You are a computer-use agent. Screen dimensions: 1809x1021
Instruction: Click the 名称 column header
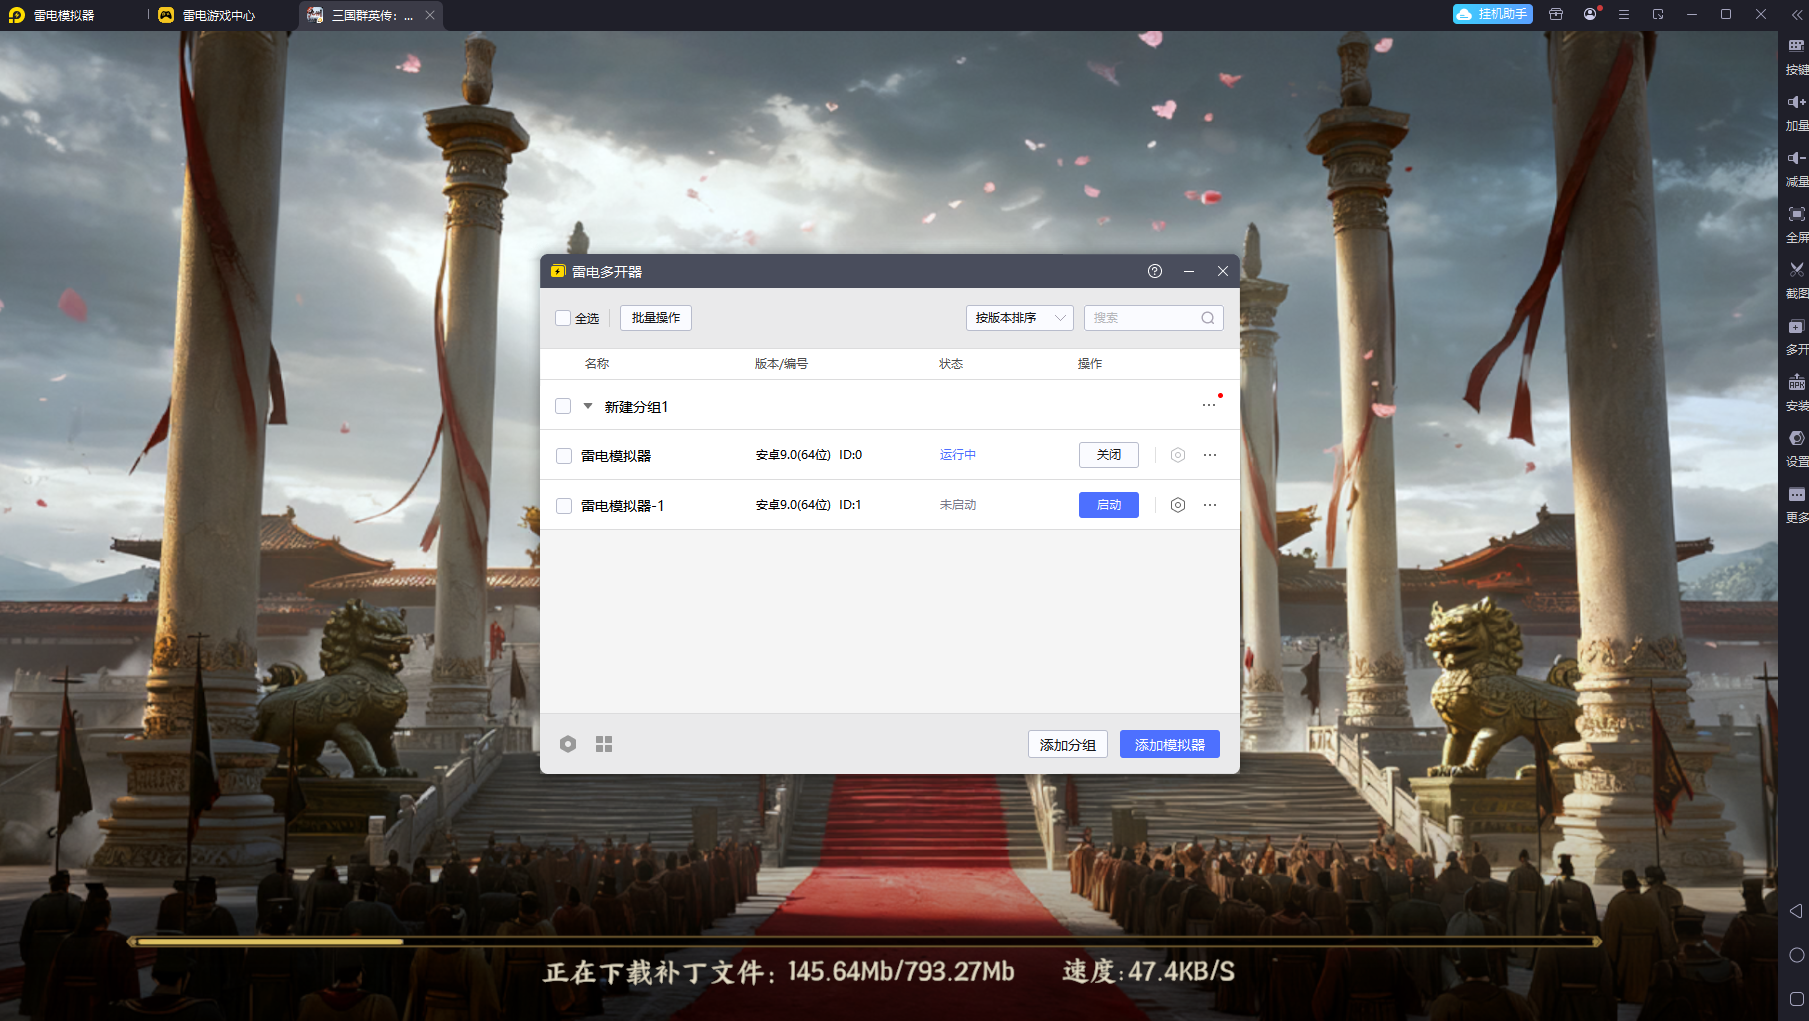[x=597, y=364]
